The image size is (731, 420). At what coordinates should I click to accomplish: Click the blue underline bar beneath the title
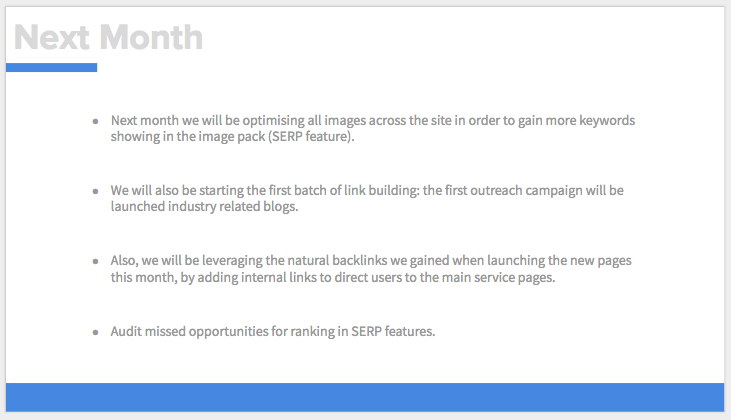coord(51,68)
